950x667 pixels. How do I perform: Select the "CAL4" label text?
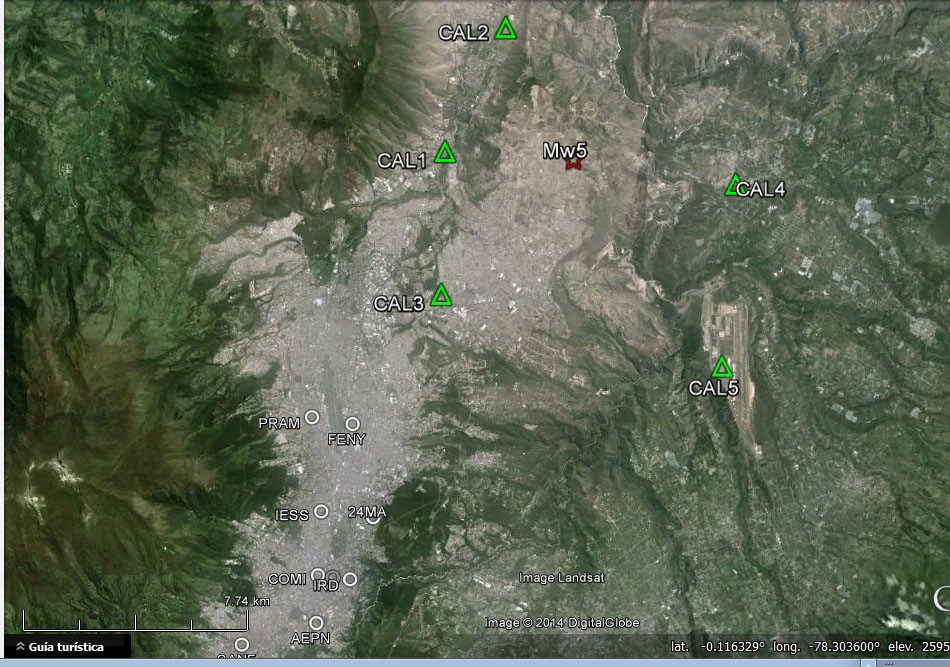(x=761, y=190)
